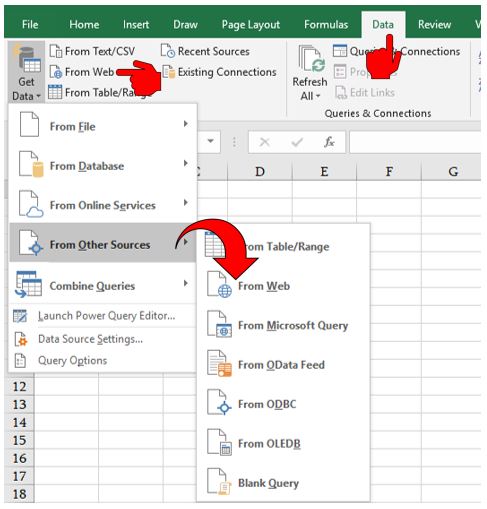Open Query Options
The image size is (487, 509).
point(103,360)
